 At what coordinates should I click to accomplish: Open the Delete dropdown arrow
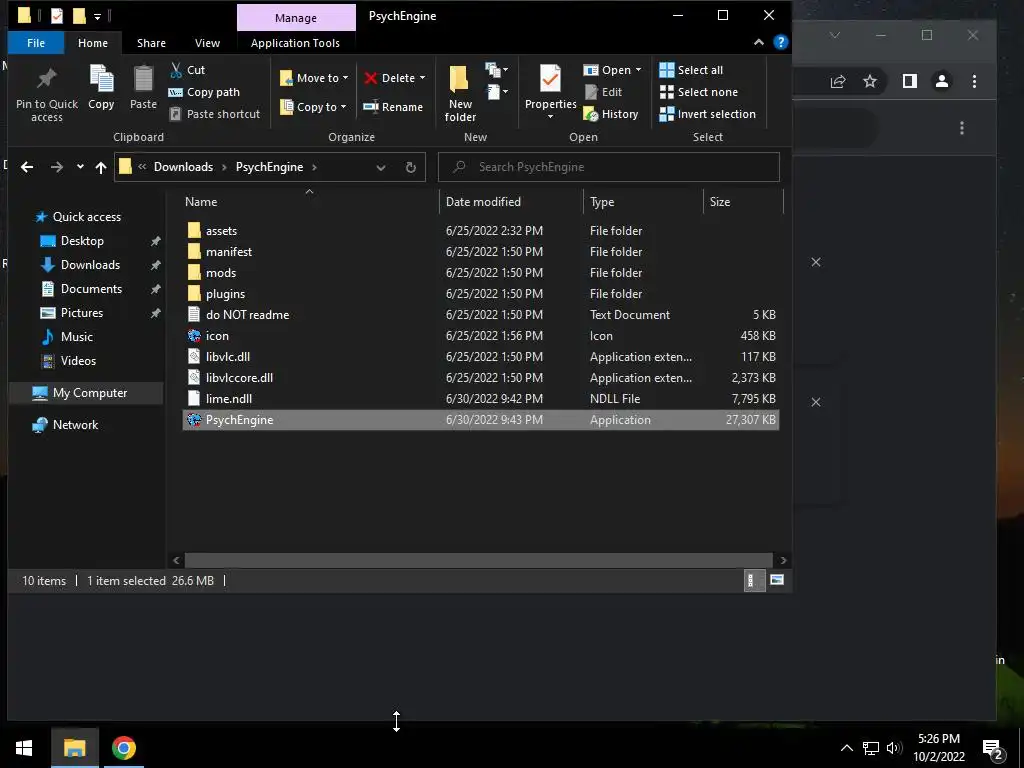click(422, 78)
